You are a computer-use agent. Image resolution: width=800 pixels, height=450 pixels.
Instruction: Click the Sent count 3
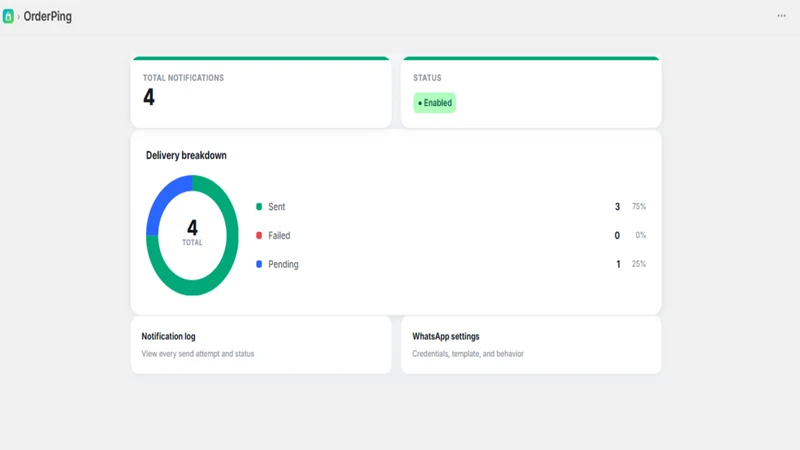[x=617, y=207]
